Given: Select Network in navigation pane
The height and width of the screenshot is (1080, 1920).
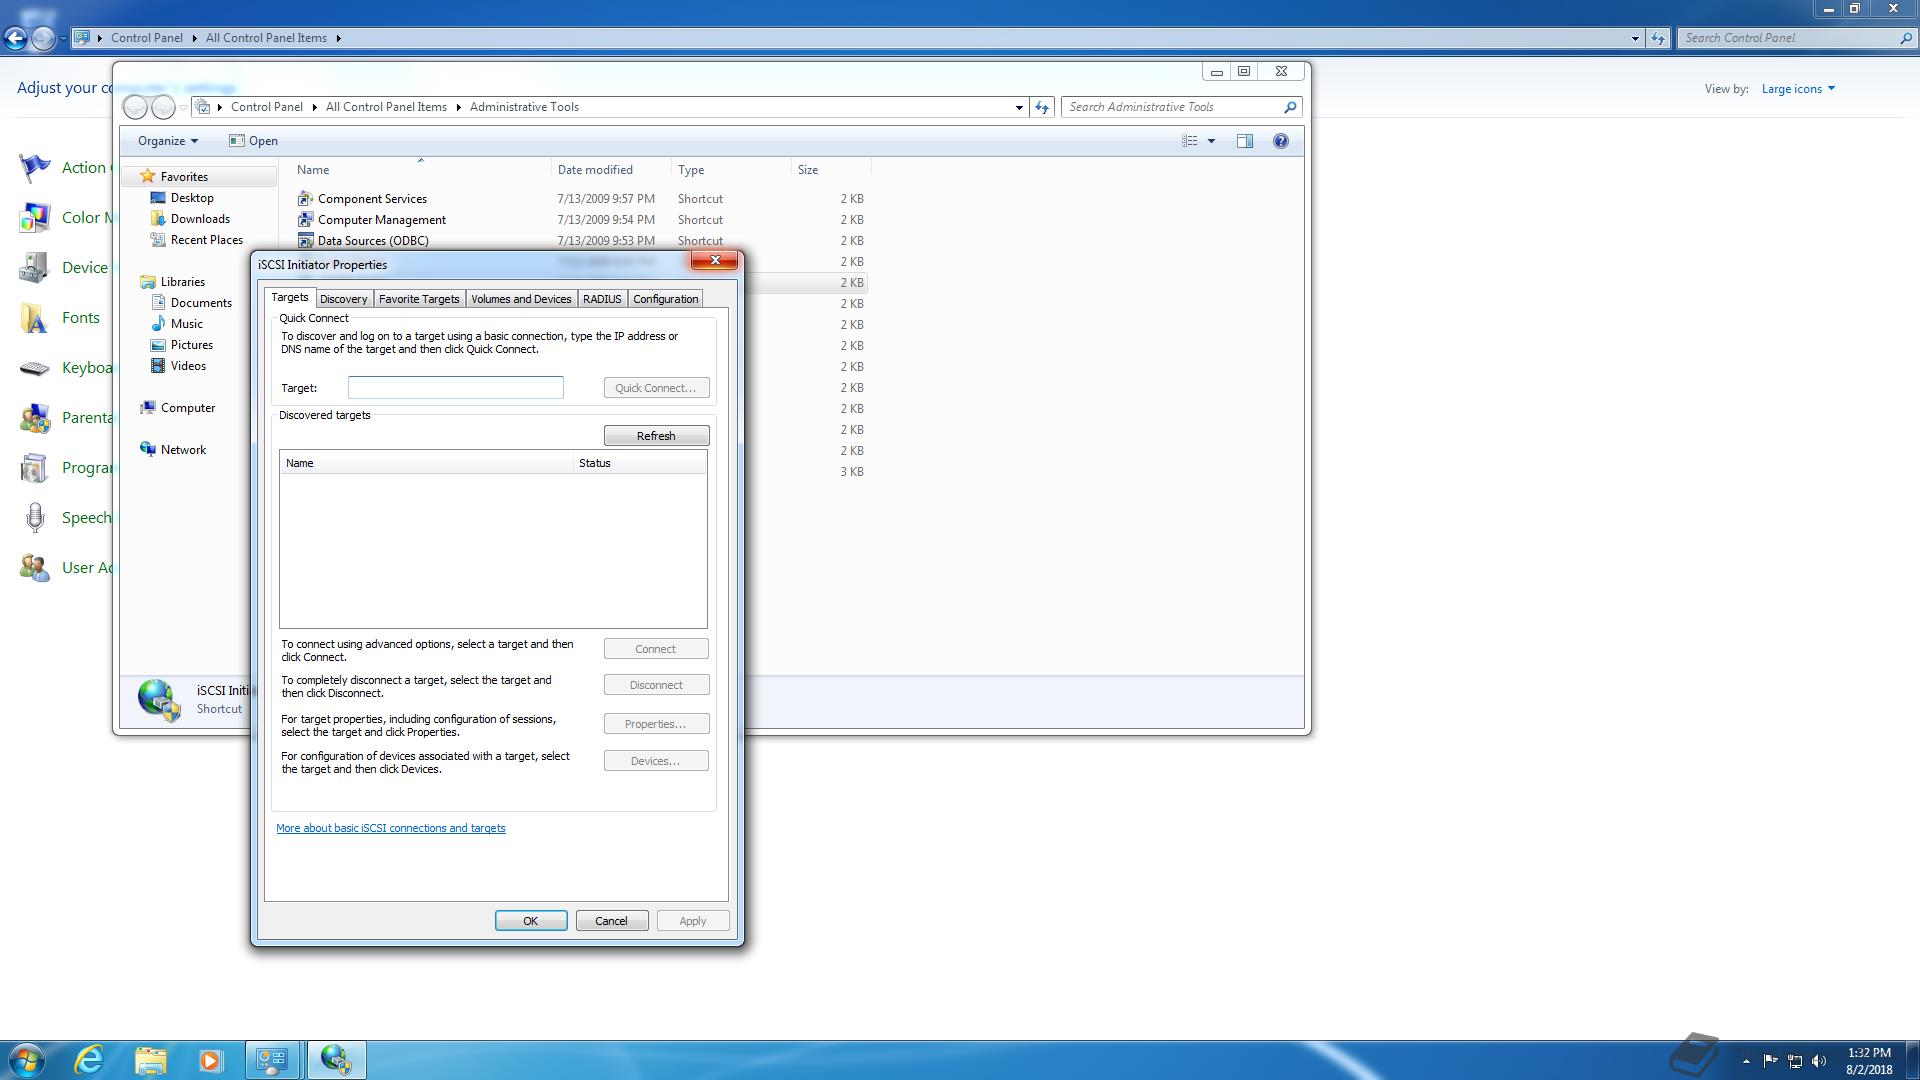Looking at the screenshot, I should click(183, 450).
